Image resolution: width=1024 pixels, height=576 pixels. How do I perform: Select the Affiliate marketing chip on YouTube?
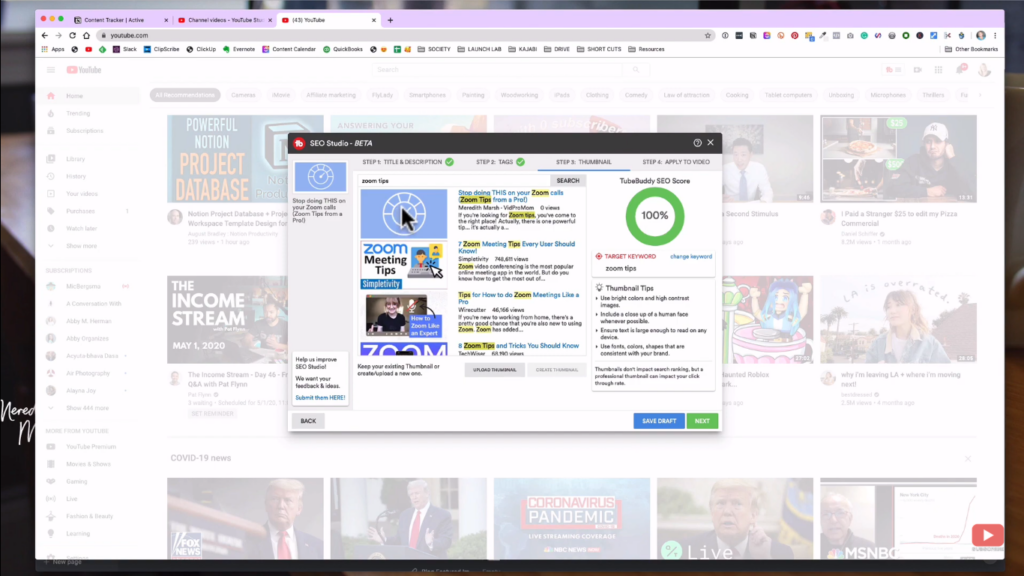[331, 95]
